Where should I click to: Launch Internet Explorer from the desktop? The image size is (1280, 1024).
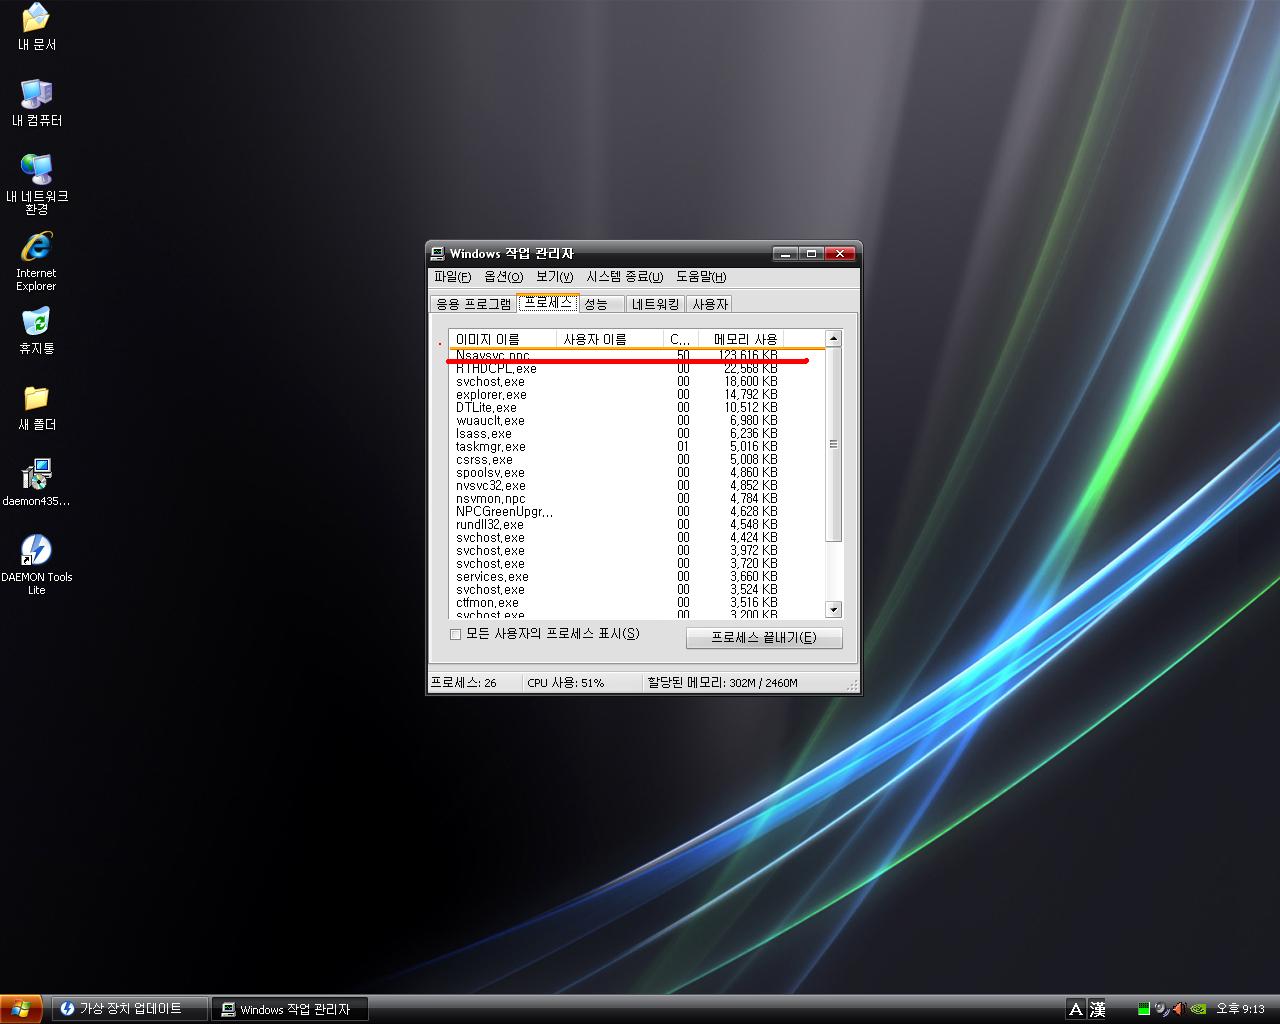tap(36, 261)
